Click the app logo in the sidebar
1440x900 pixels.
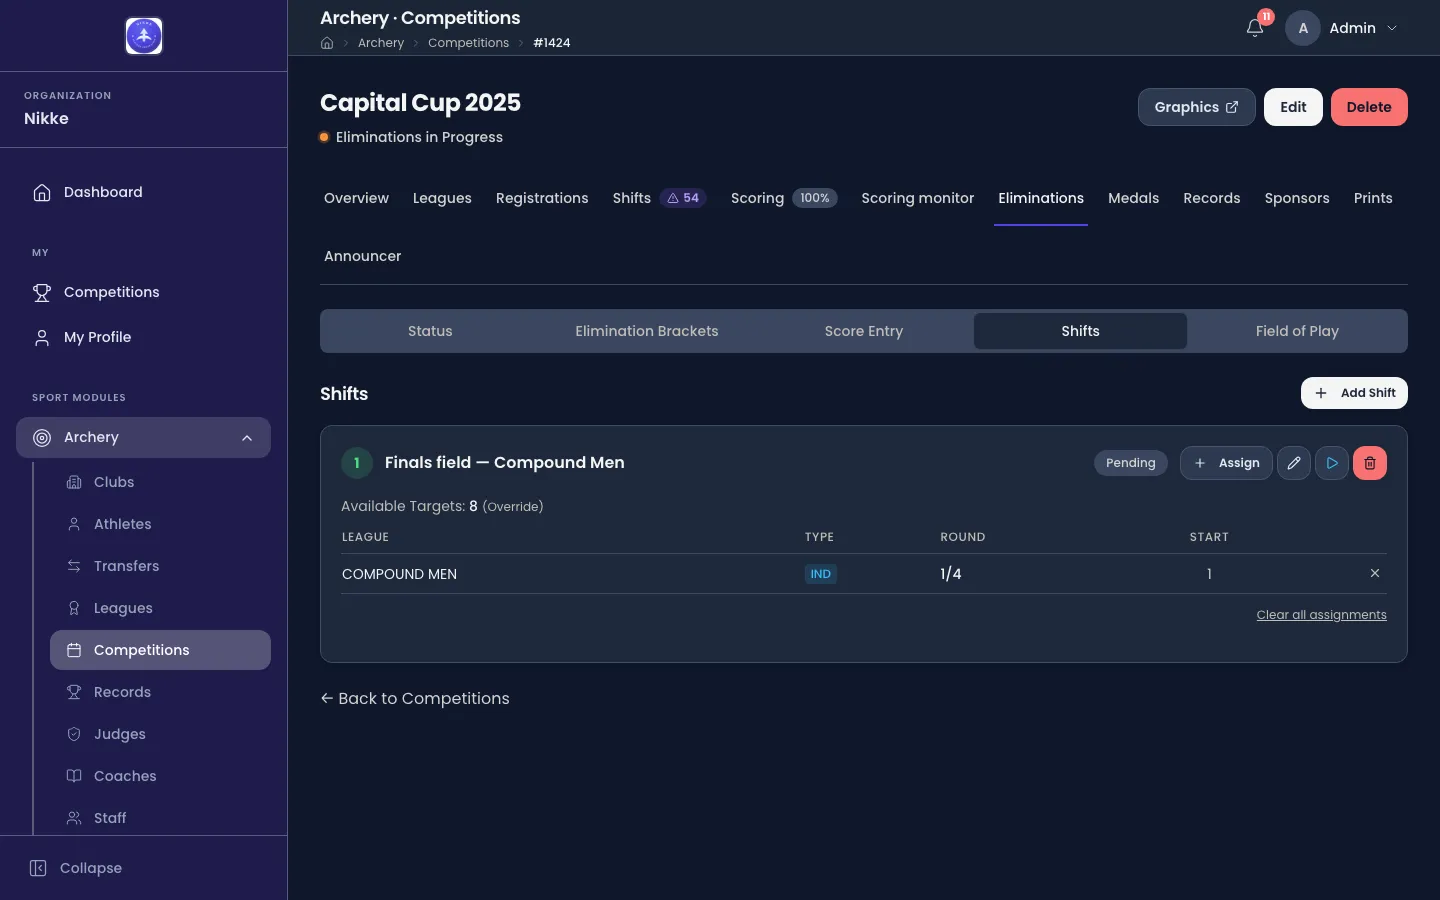(x=144, y=36)
